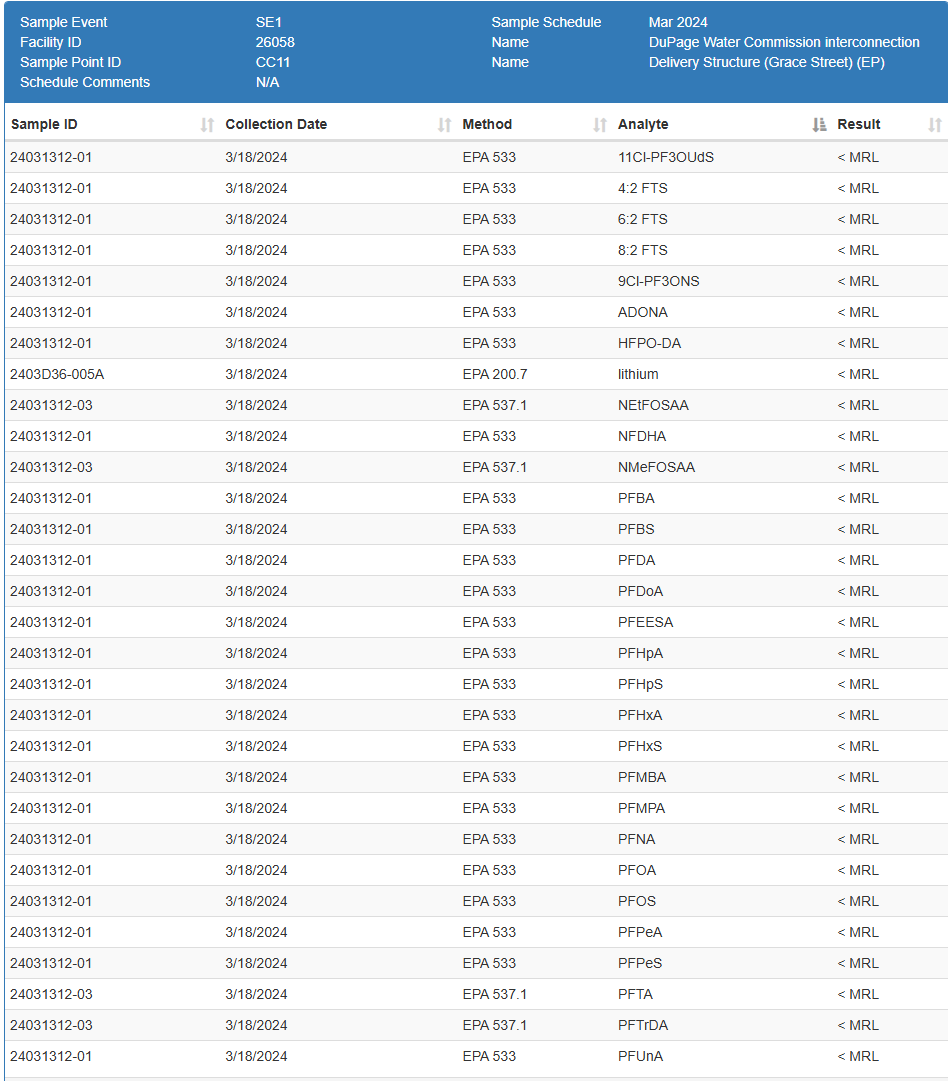Click the Method header text
The width and height of the screenshot is (948, 1081).
pos(487,125)
